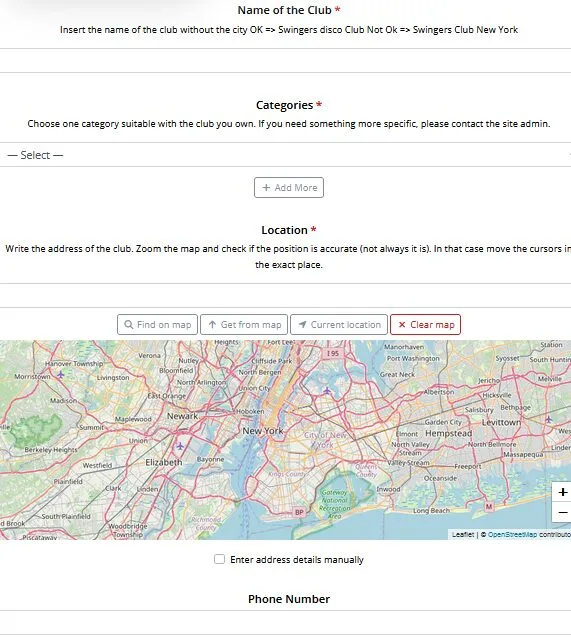Click the New York label on map
This screenshot has width=571, height=642.
coord(263,431)
